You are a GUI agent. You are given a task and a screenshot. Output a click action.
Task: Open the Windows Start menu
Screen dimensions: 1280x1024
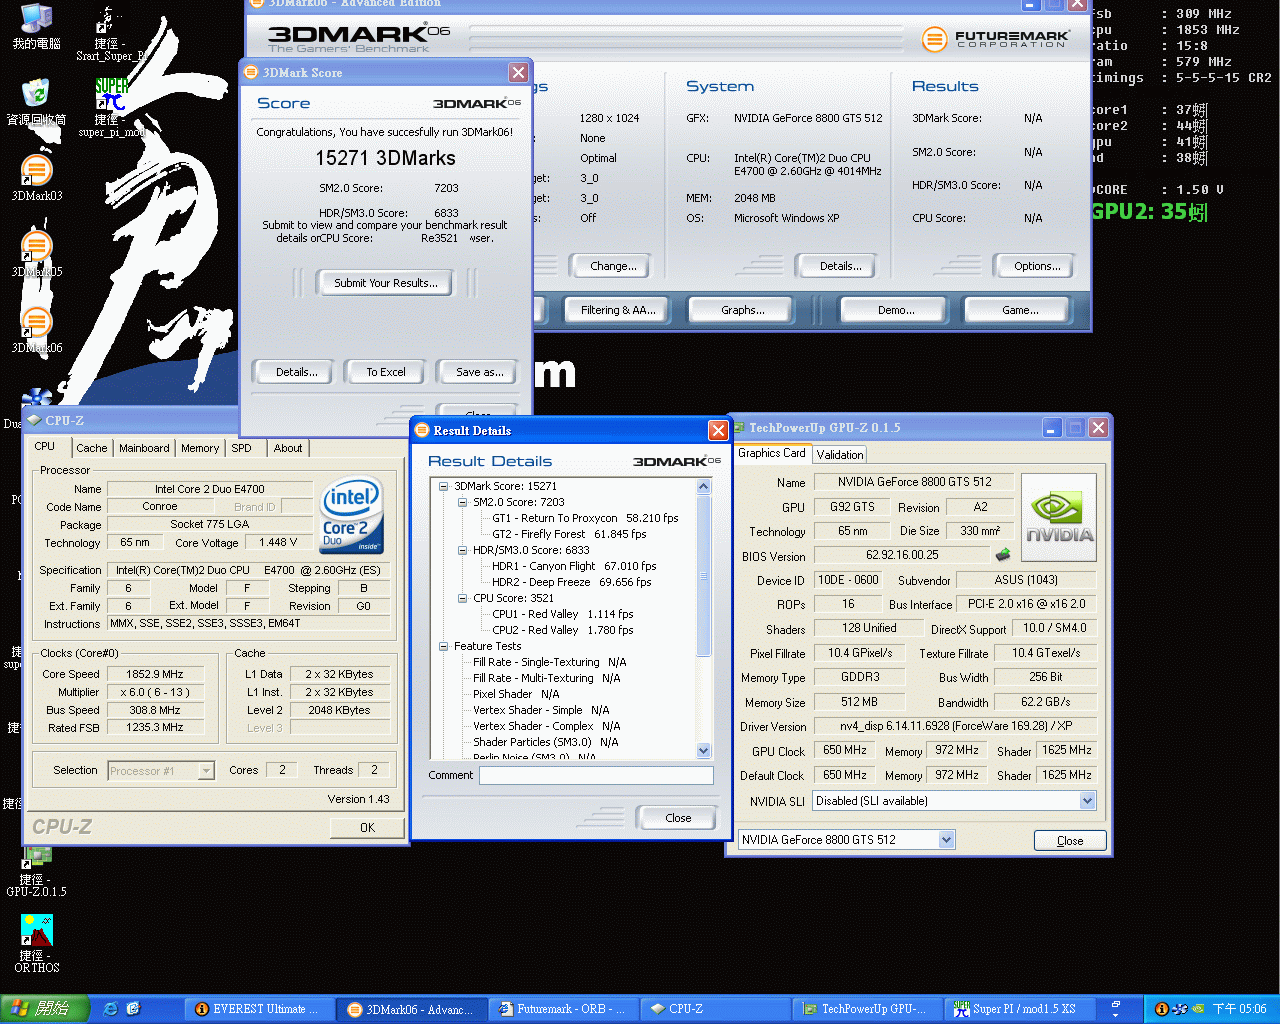(x=45, y=1009)
